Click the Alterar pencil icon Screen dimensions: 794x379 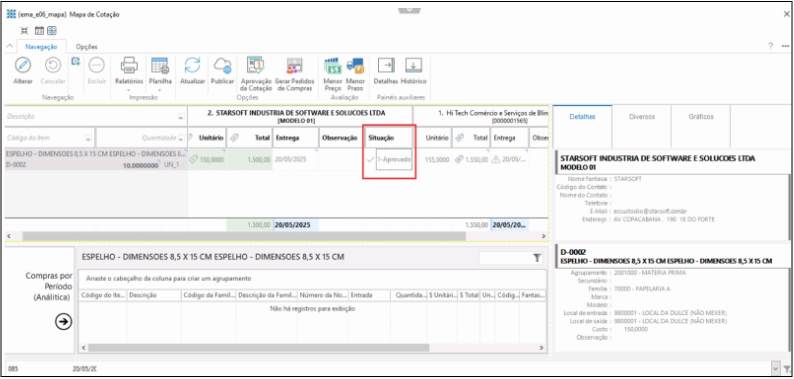(22, 65)
